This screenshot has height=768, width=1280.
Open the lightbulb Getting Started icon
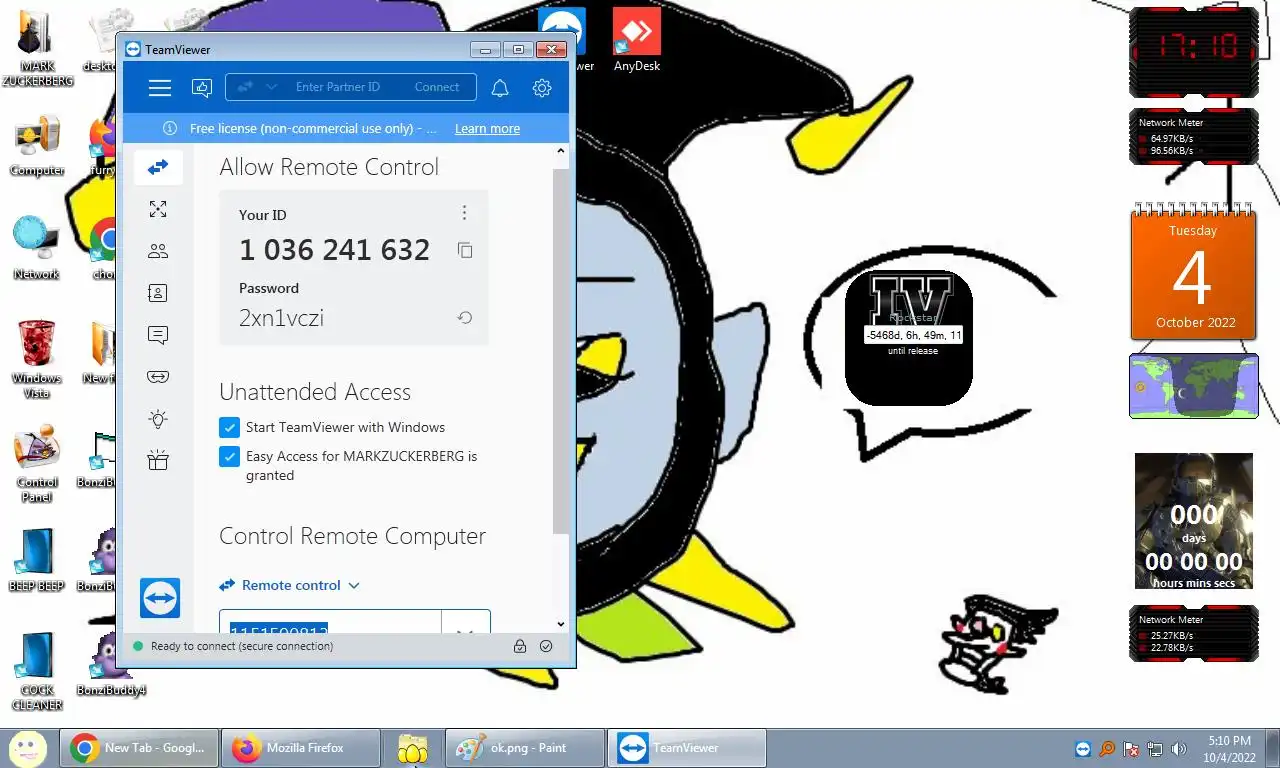(x=158, y=419)
